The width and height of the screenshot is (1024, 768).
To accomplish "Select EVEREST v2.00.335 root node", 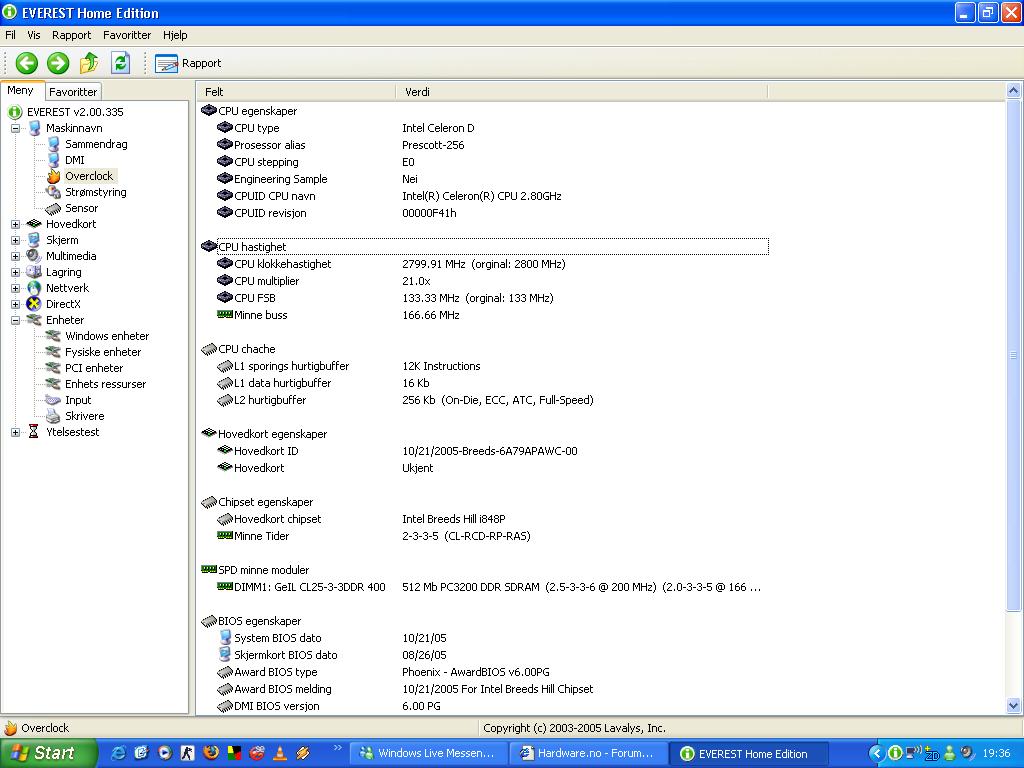I will [x=75, y=112].
